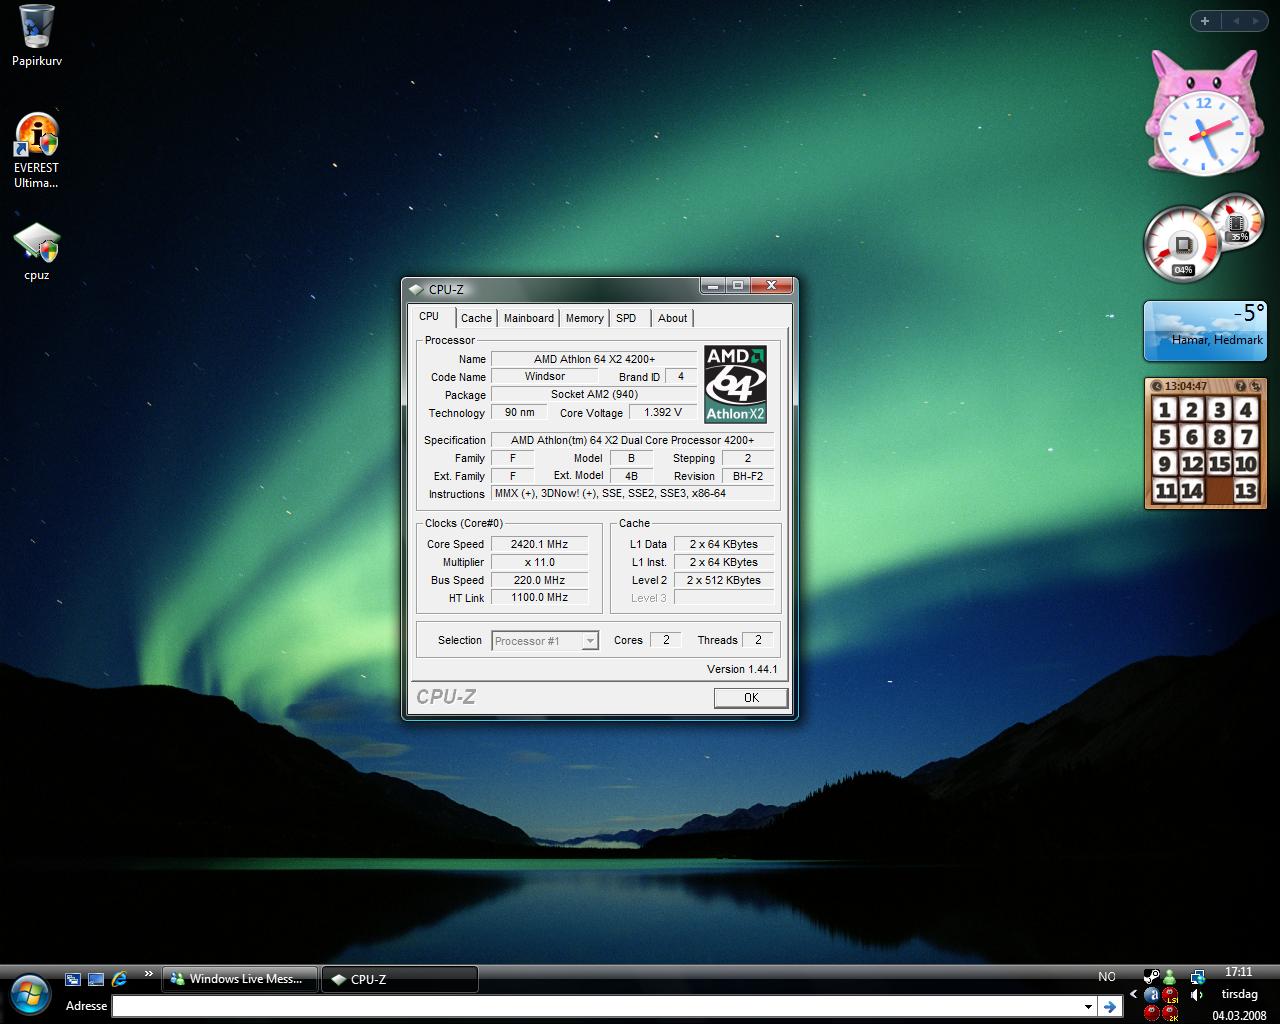Click the NO language indicator

coord(1107,976)
